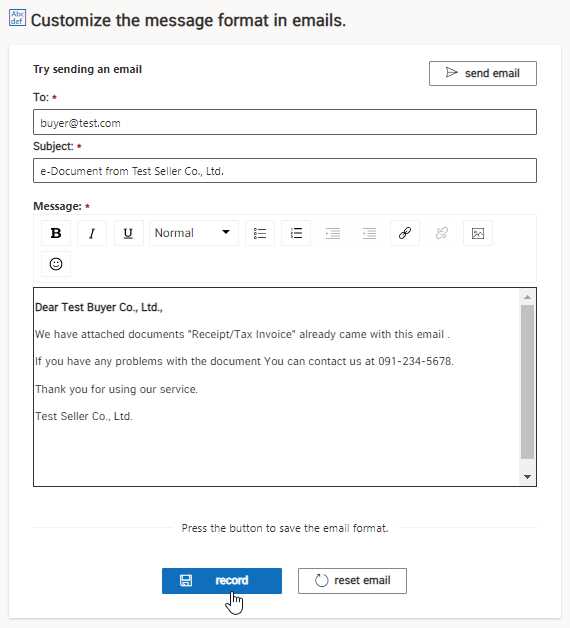Insert a hyperlink with the link icon

[x=405, y=233]
